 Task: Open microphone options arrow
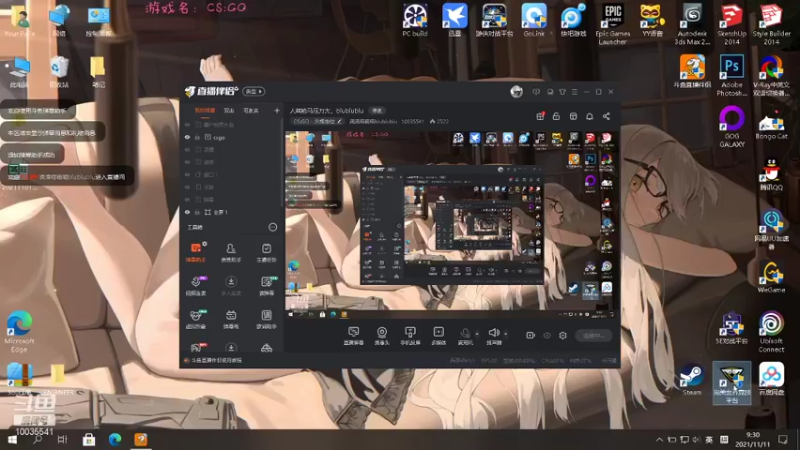click(477, 334)
